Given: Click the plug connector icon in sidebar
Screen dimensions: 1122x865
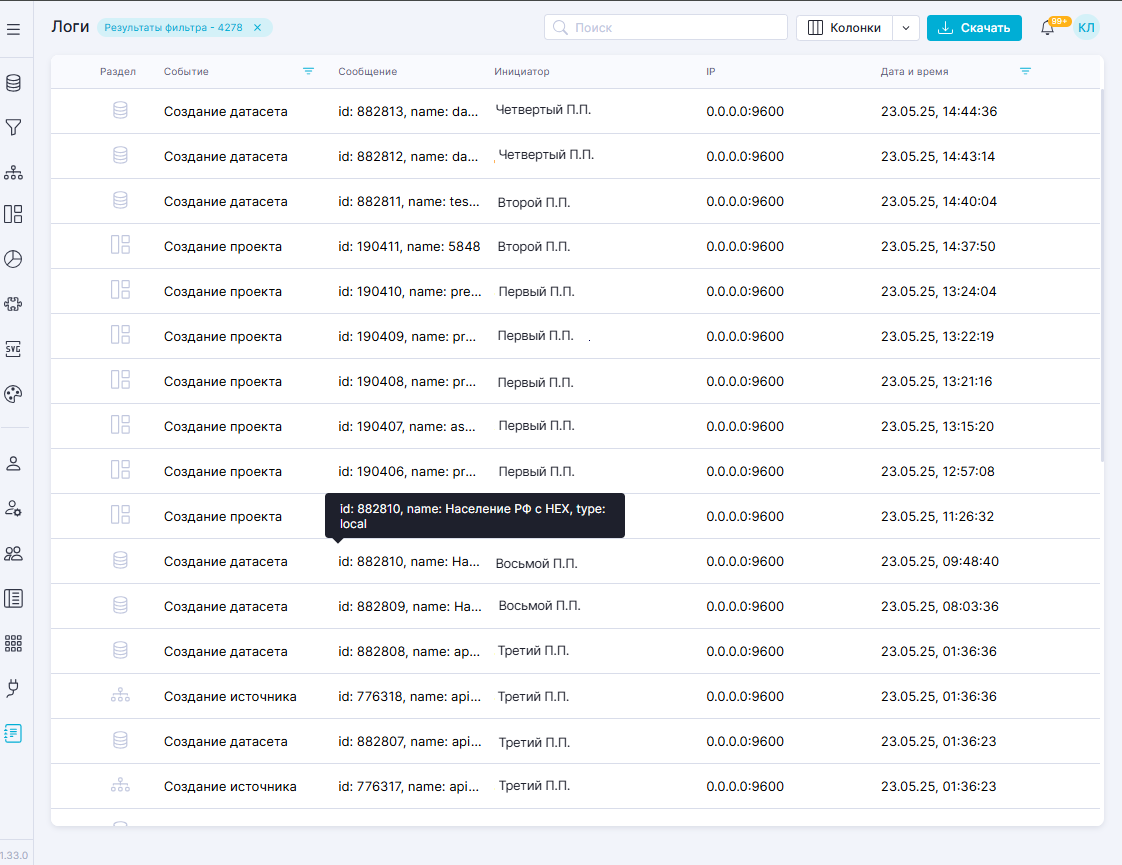Looking at the screenshot, I should click(x=13, y=688).
